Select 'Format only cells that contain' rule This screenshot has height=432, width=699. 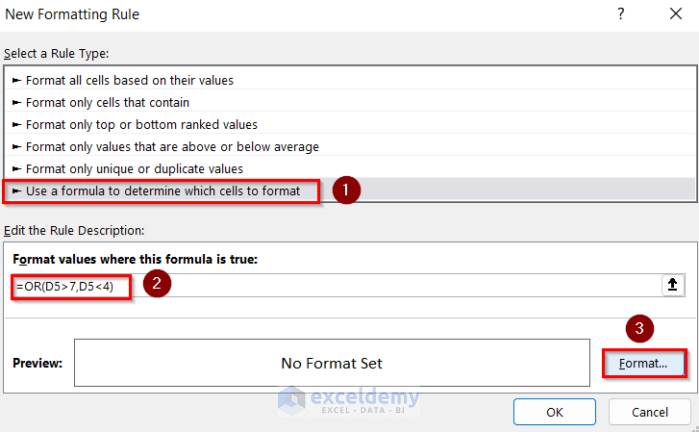pos(107,102)
